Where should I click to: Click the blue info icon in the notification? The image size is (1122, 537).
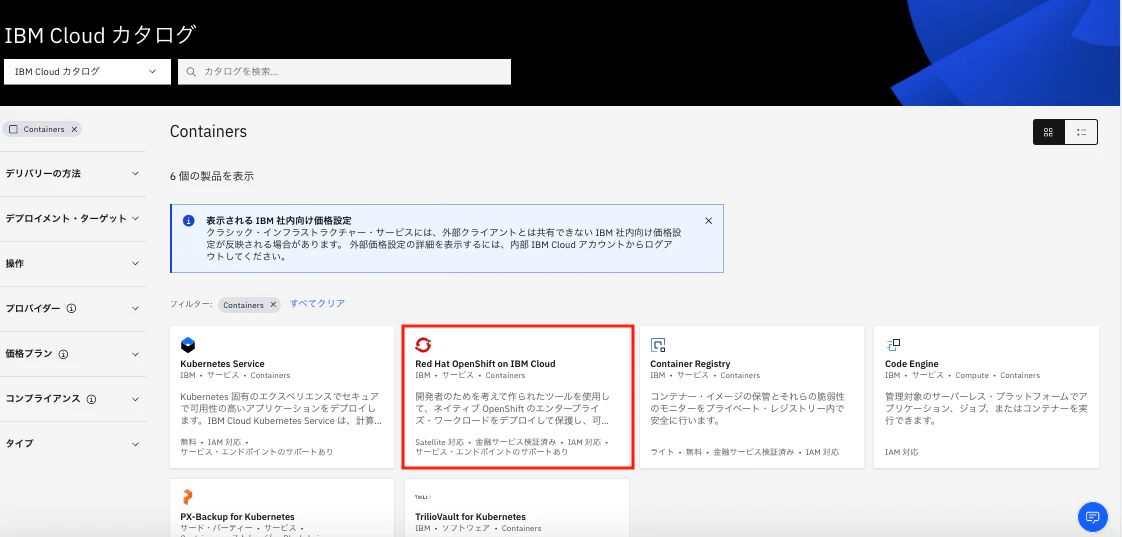click(188, 221)
